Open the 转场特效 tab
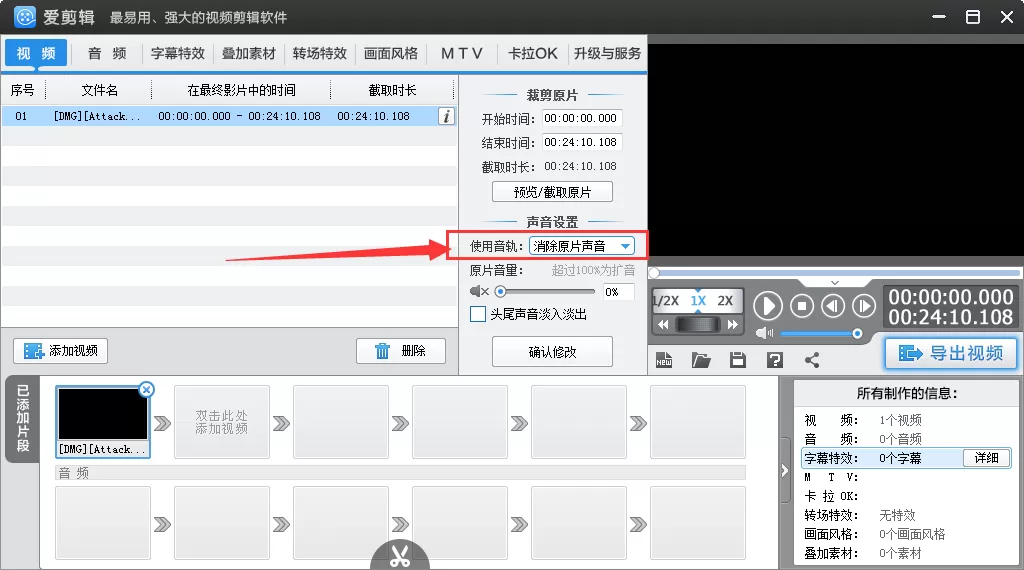Image resolution: width=1024 pixels, height=570 pixels. (319, 54)
